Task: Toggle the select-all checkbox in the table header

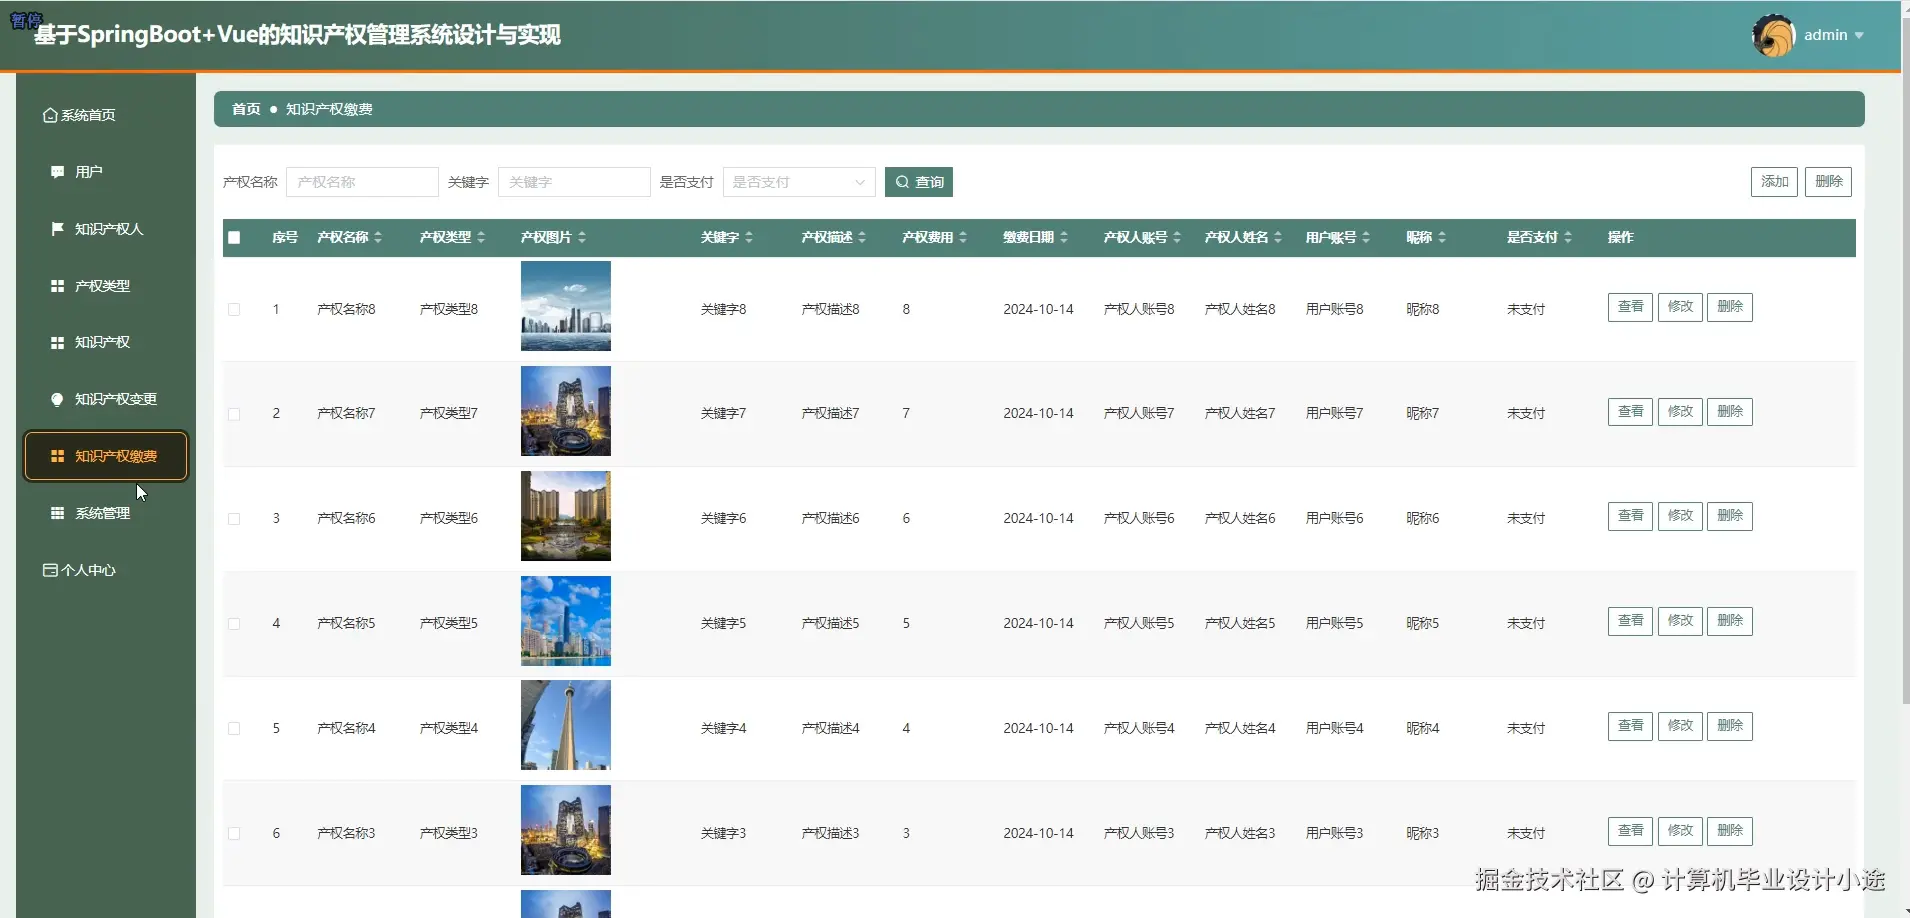Action: click(234, 237)
